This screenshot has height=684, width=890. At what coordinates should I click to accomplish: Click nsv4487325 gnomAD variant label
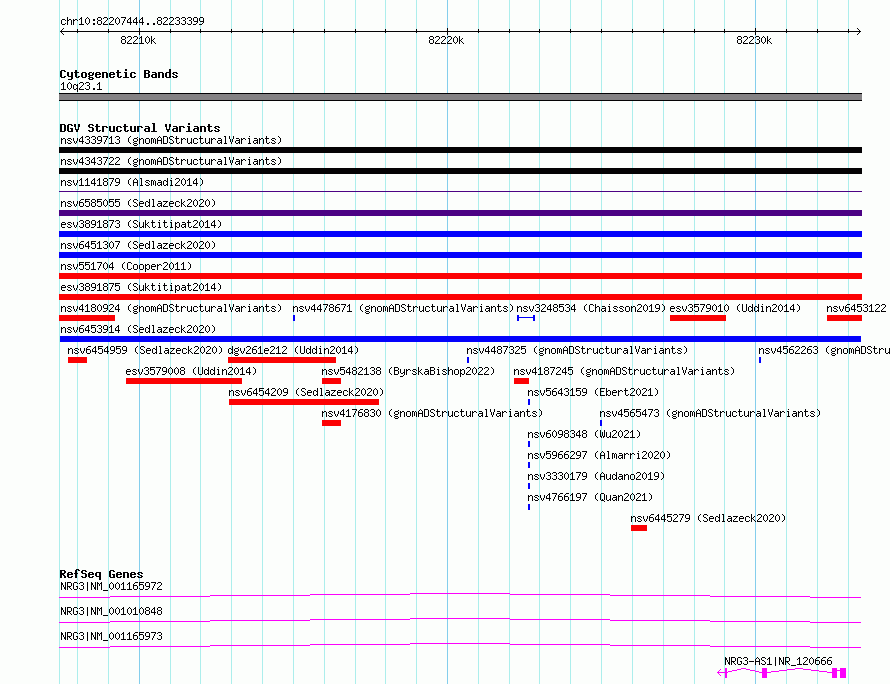pos(577,350)
